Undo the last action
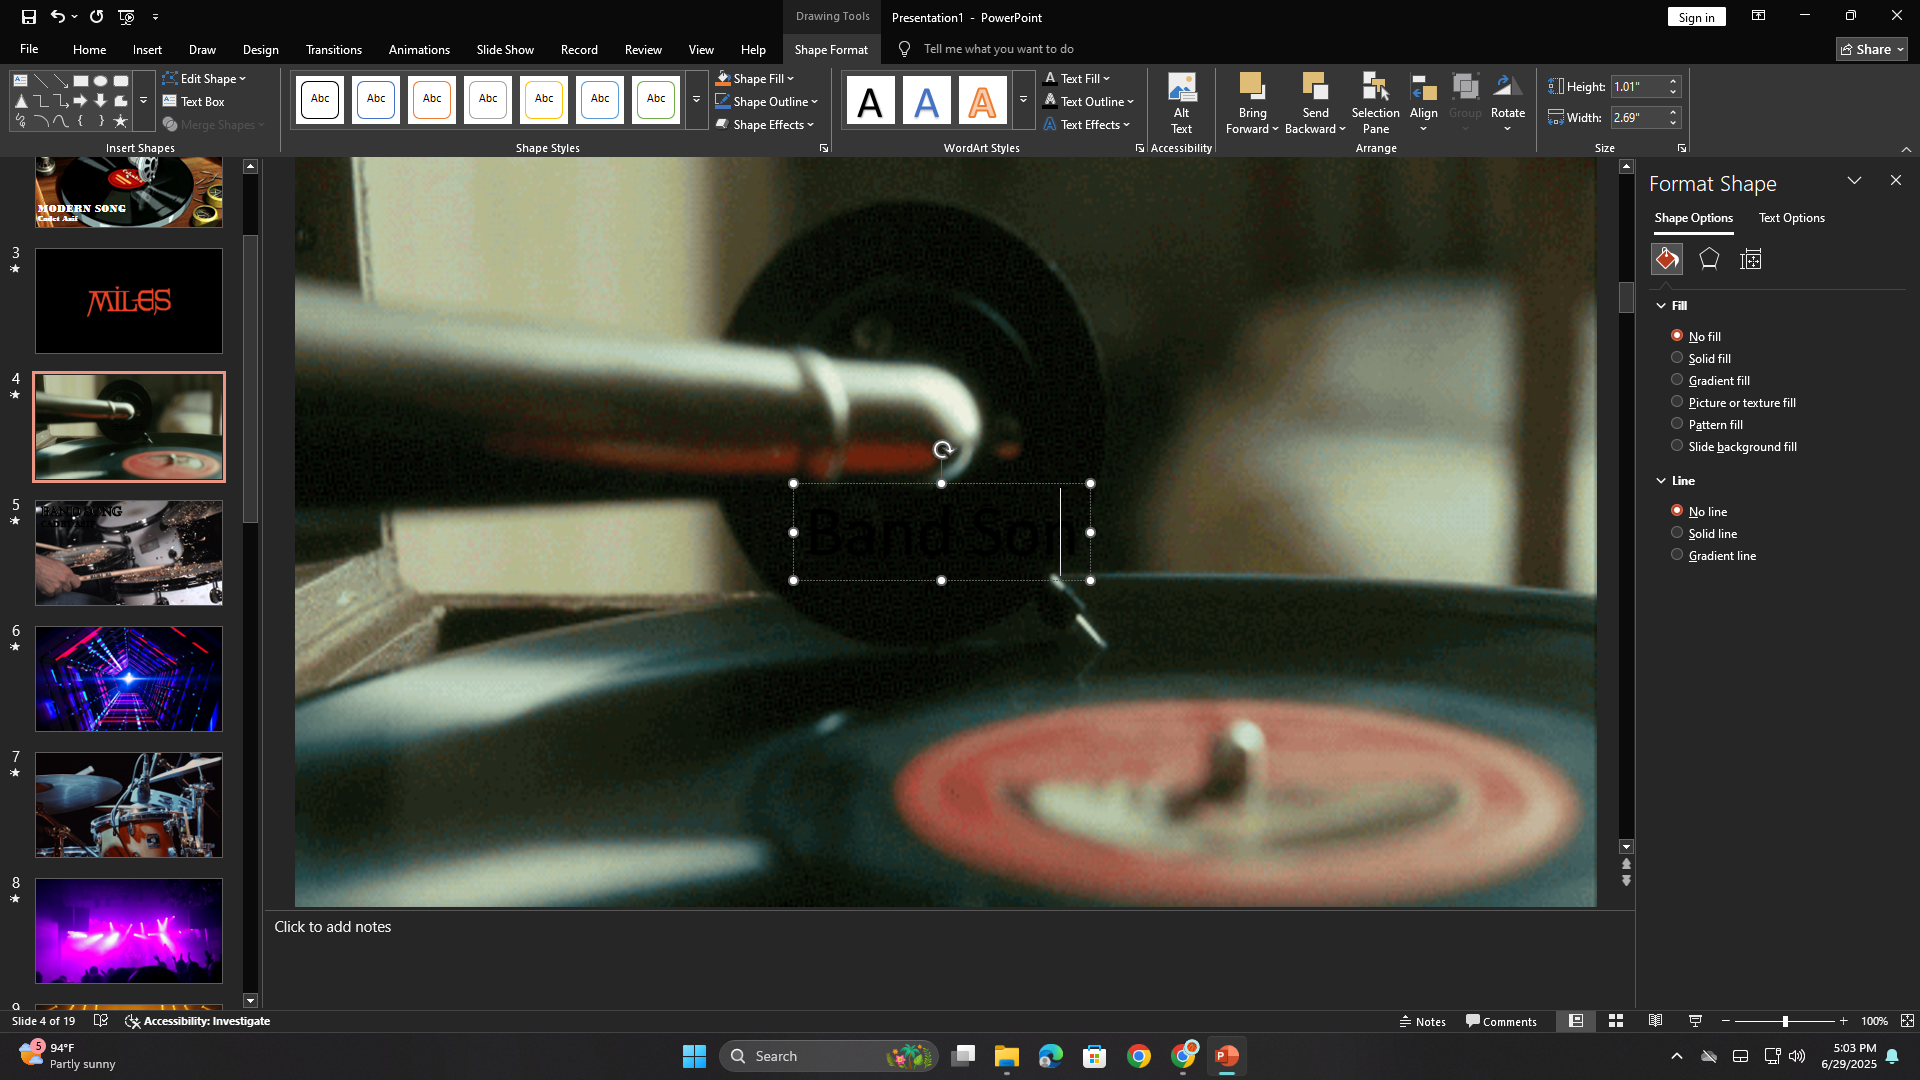The height and width of the screenshot is (1080, 1920). 57,17
